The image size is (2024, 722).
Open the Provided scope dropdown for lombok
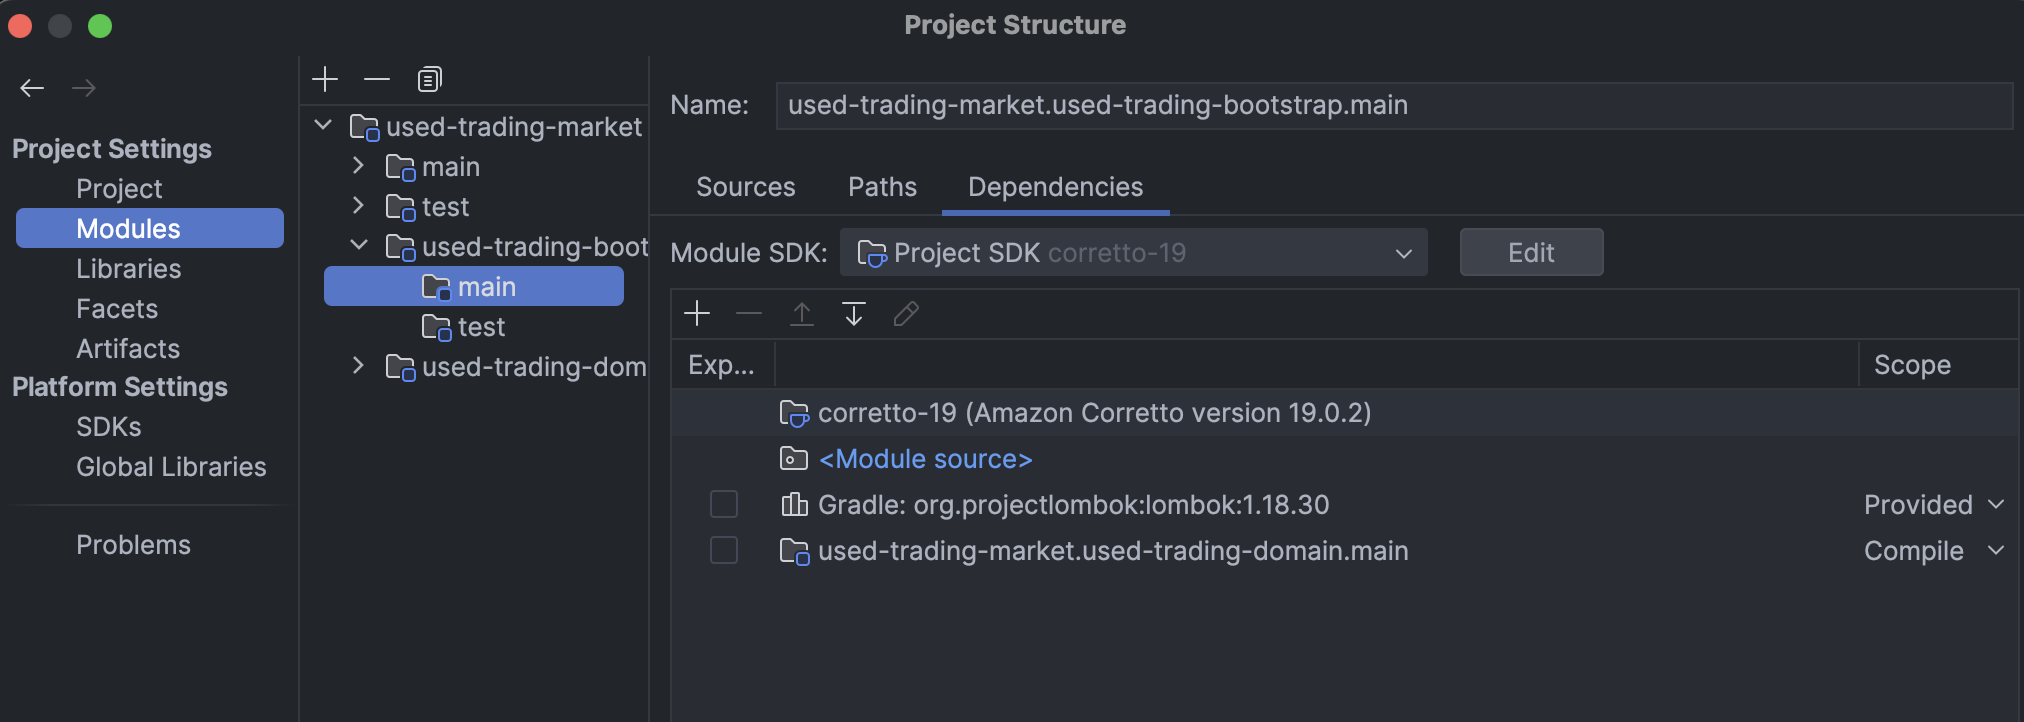(1934, 505)
